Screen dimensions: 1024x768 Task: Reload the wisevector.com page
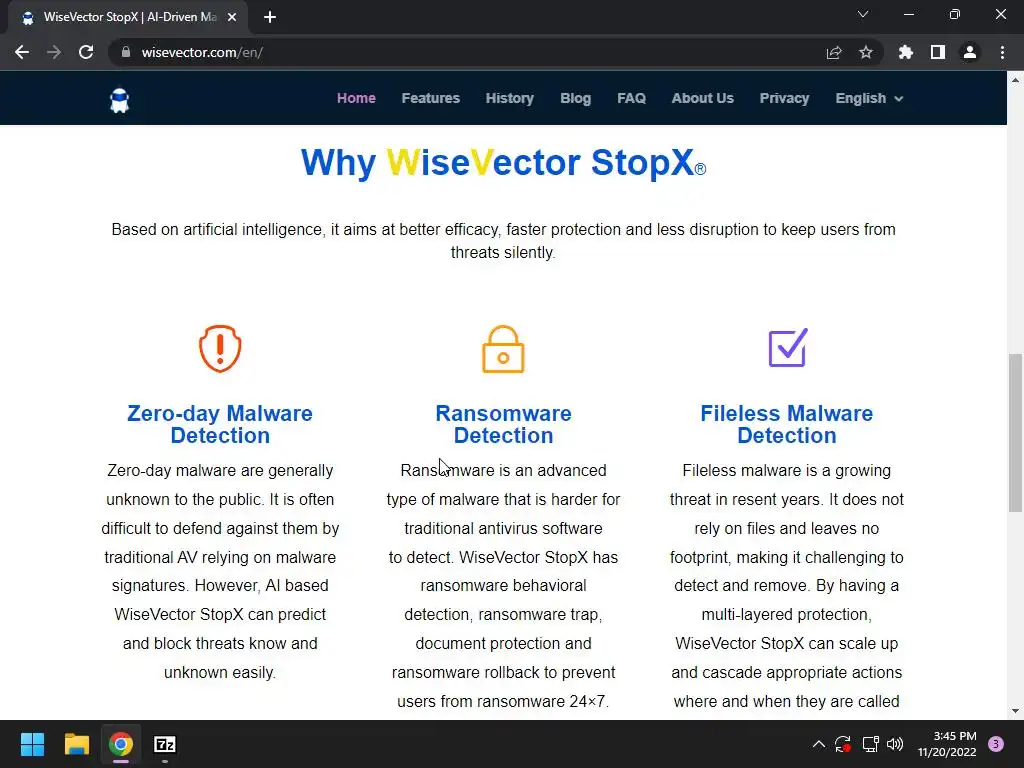86,52
